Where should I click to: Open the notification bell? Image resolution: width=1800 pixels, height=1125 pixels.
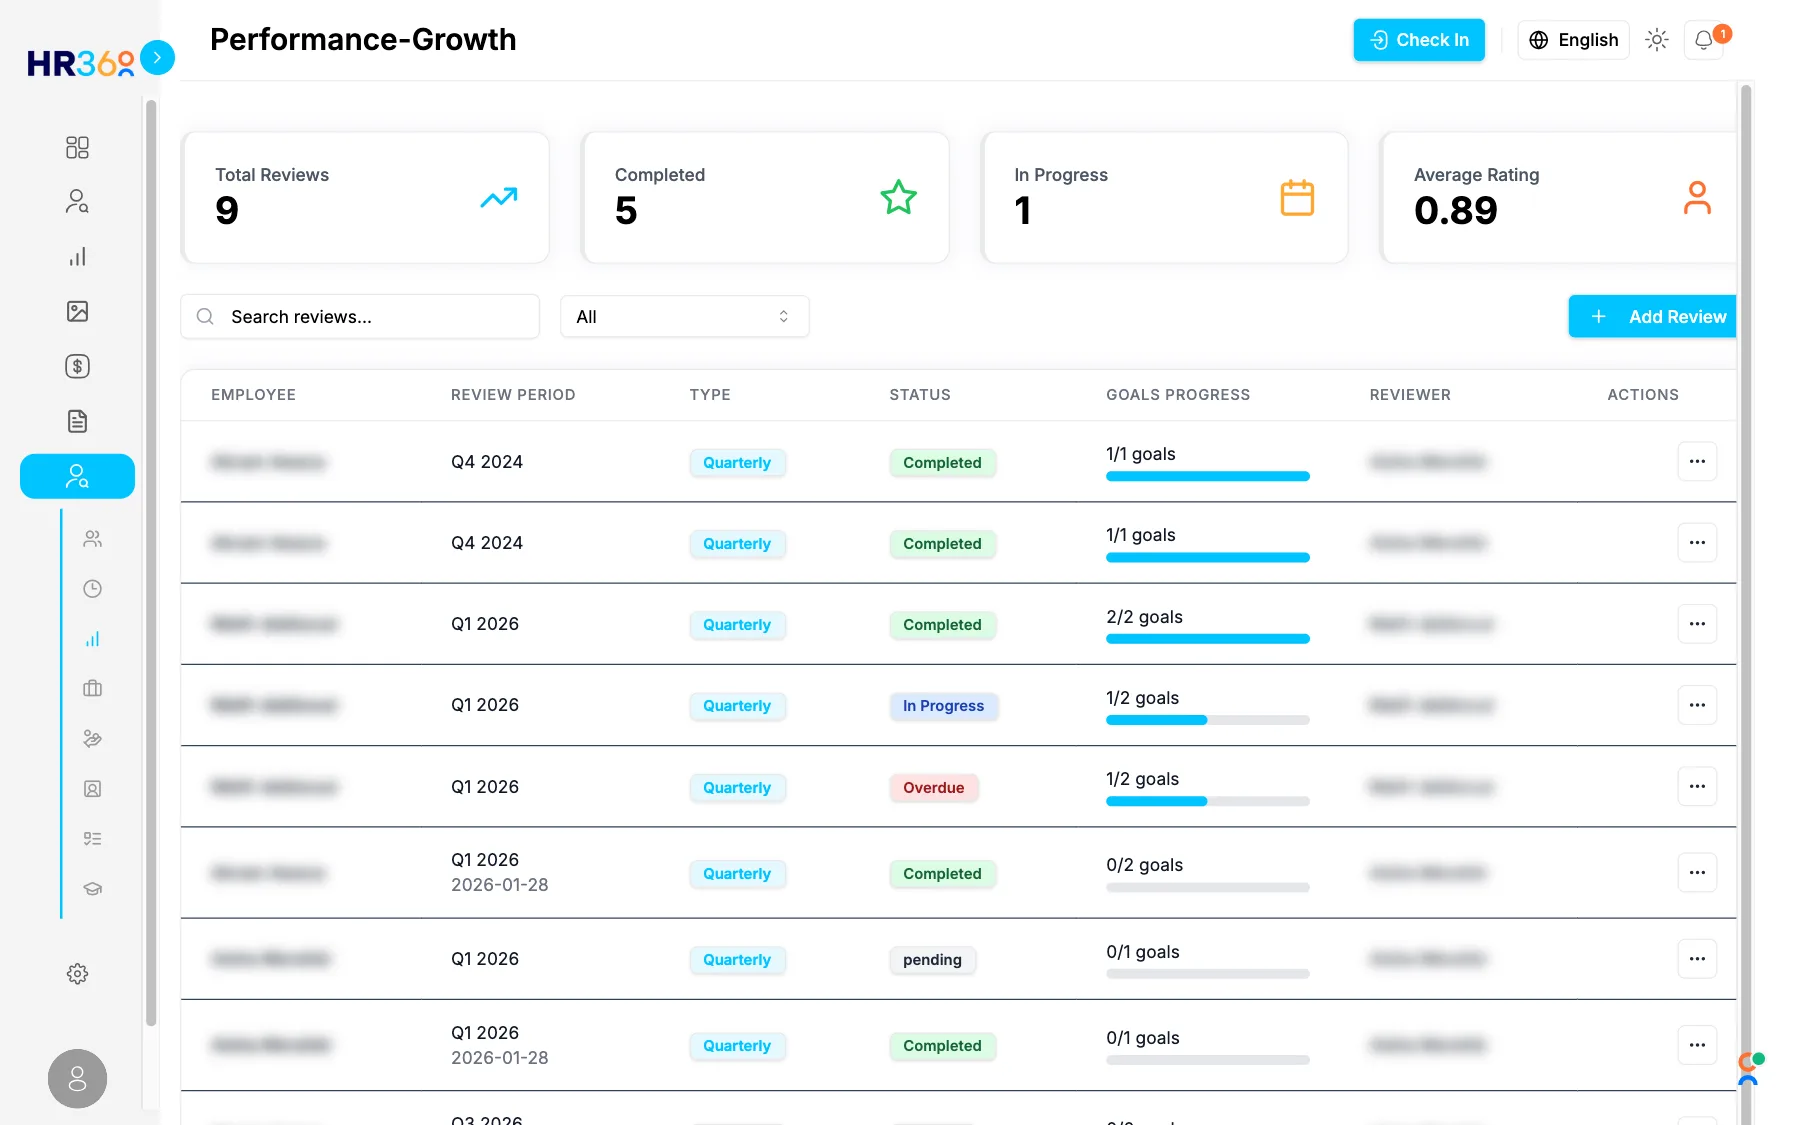[1704, 40]
